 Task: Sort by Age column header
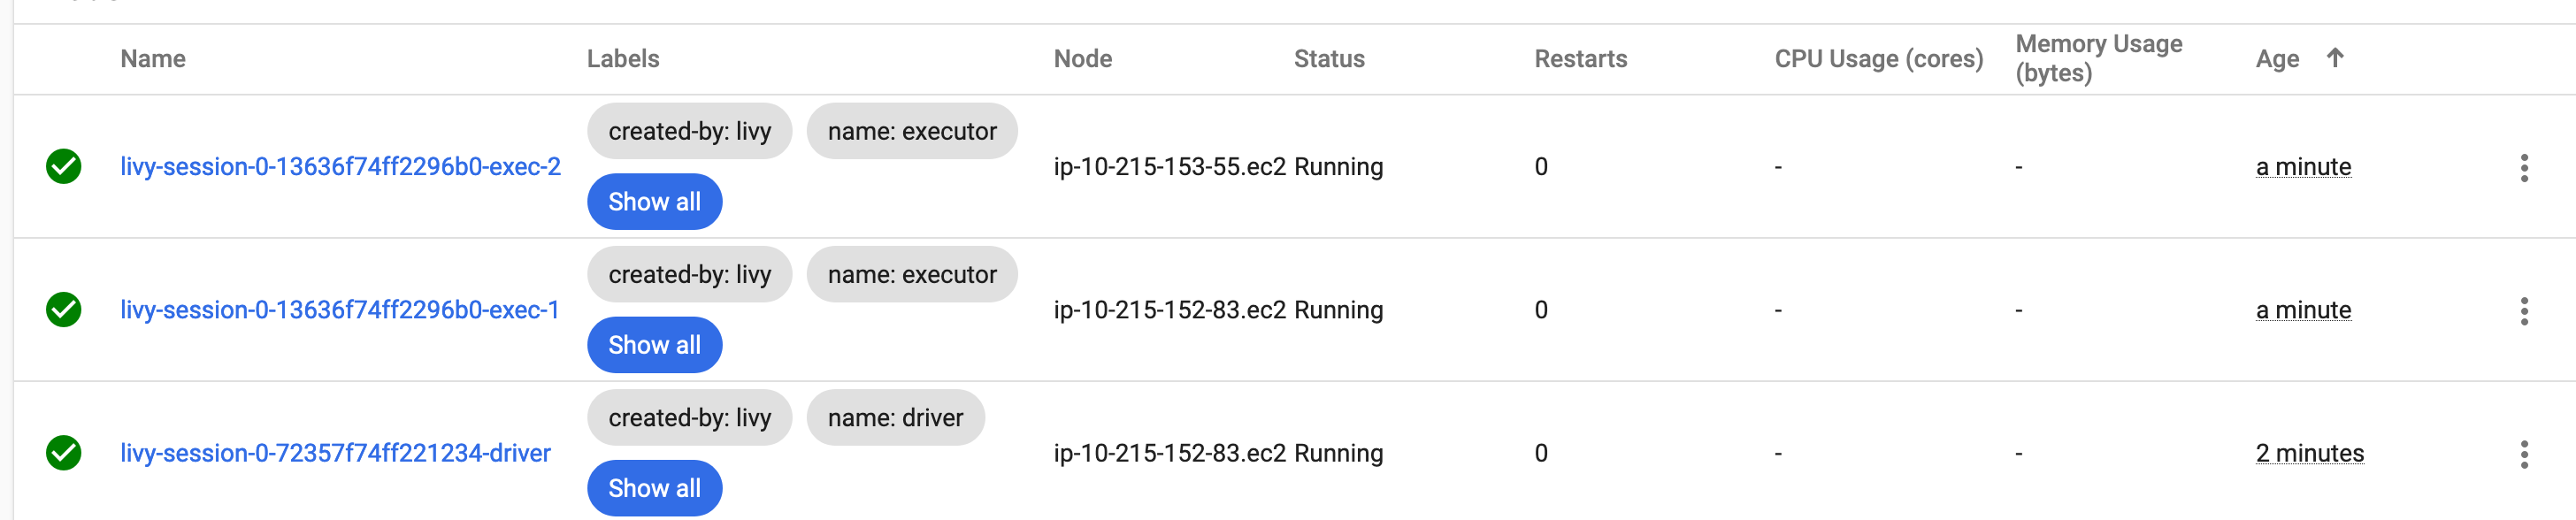2277,59
